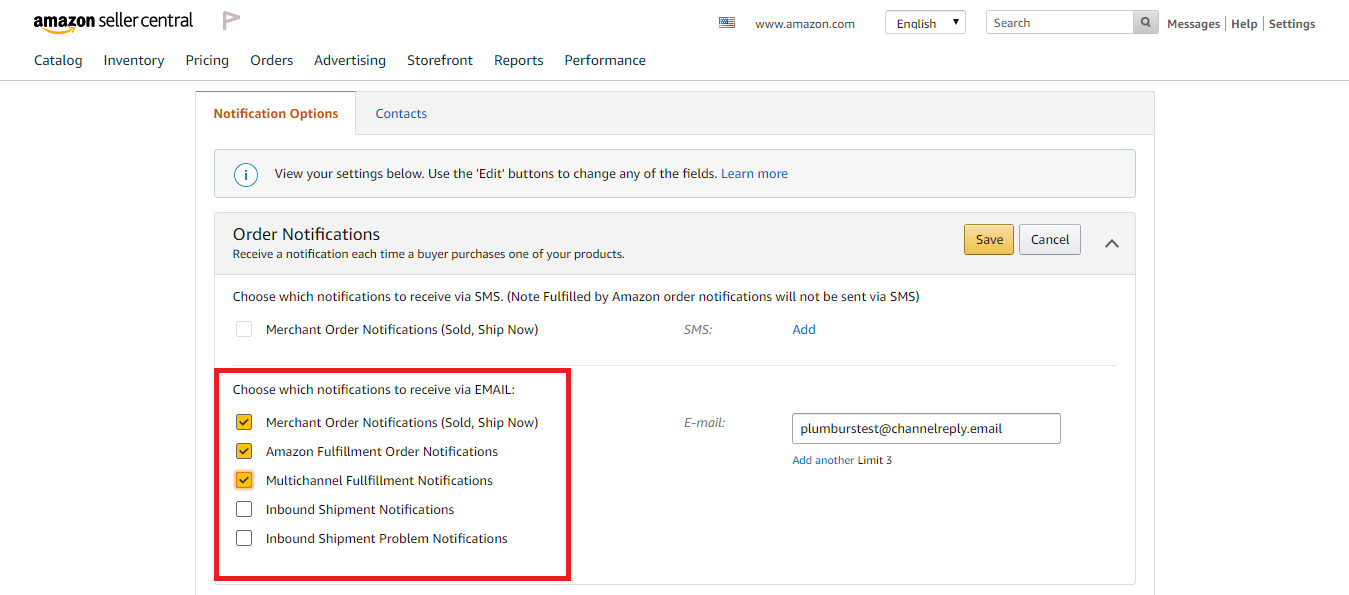Click the notification E-mail address field
Screen dimensions: 1349x595
point(926,428)
